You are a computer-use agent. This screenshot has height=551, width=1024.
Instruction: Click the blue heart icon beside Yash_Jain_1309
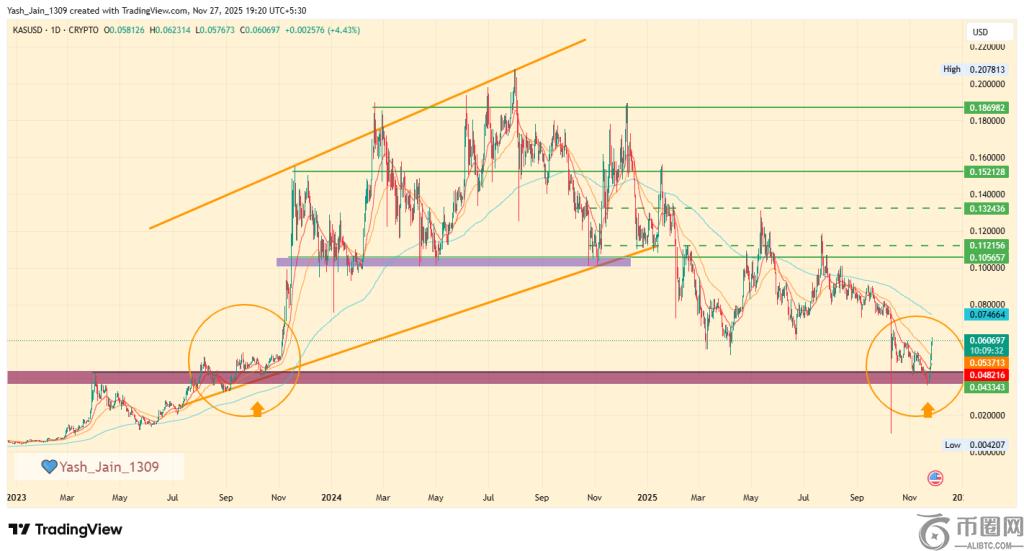[47, 466]
